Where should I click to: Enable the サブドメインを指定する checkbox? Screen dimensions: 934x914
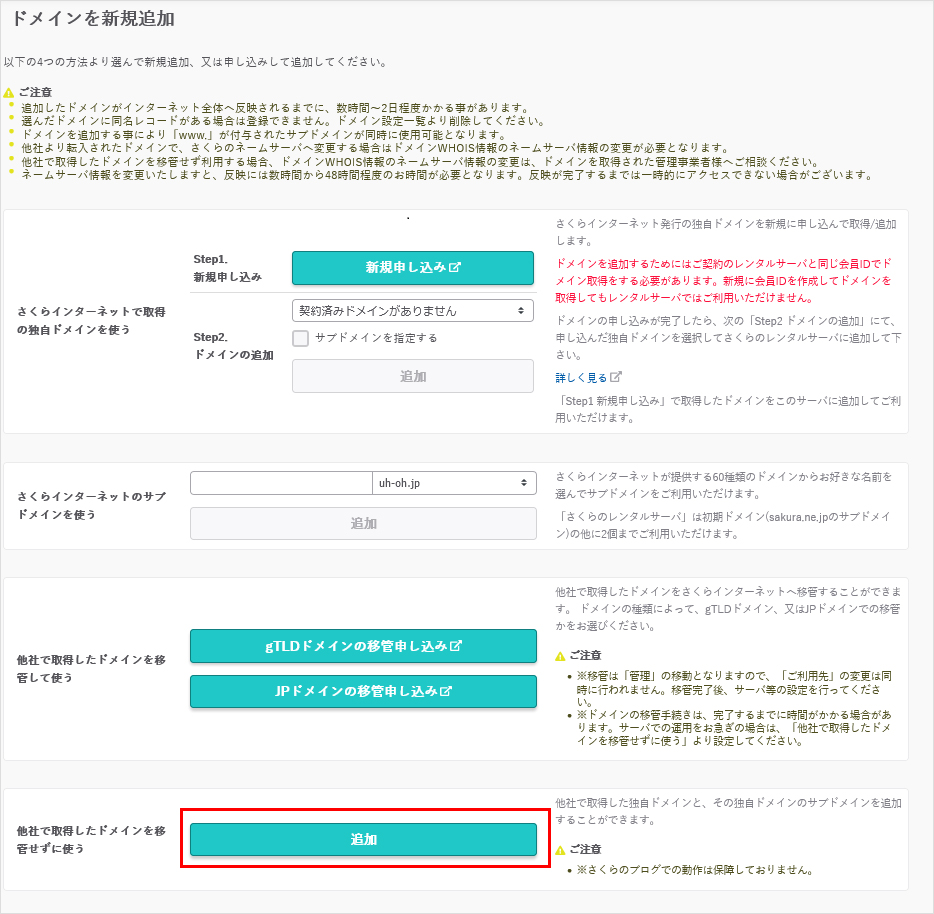[x=300, y=338]
